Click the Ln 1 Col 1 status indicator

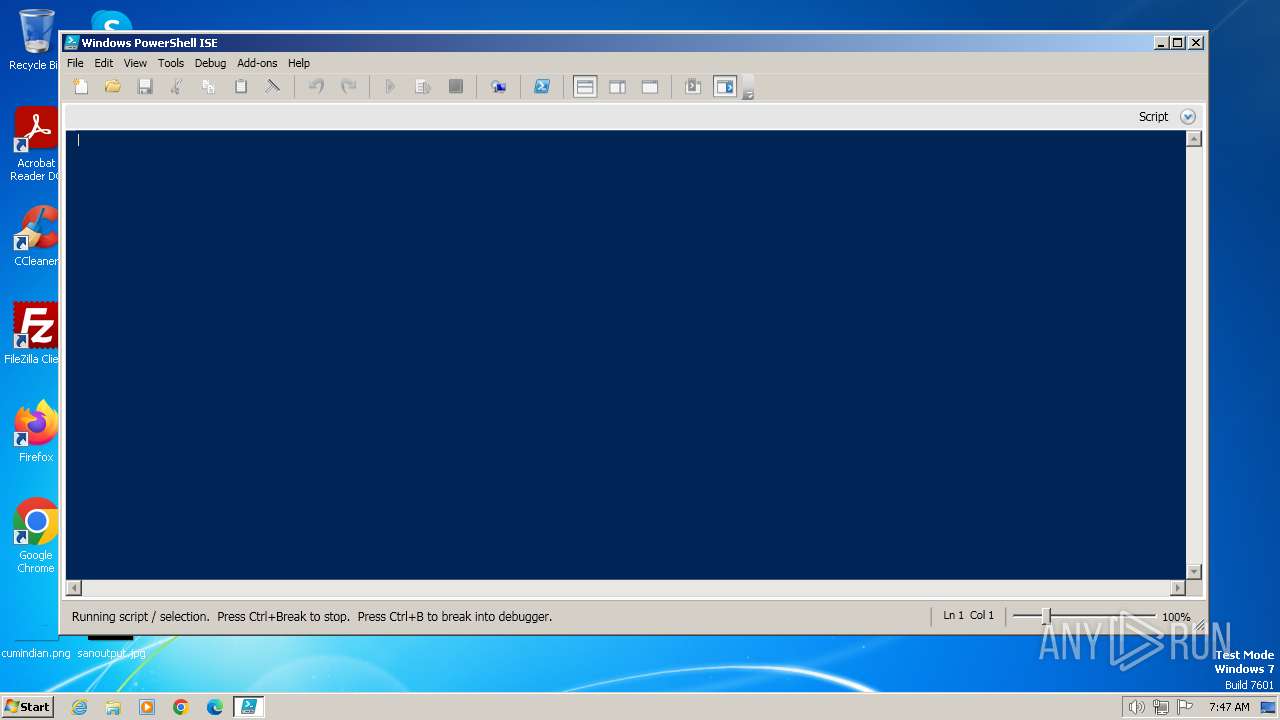(x=968, y=616)
